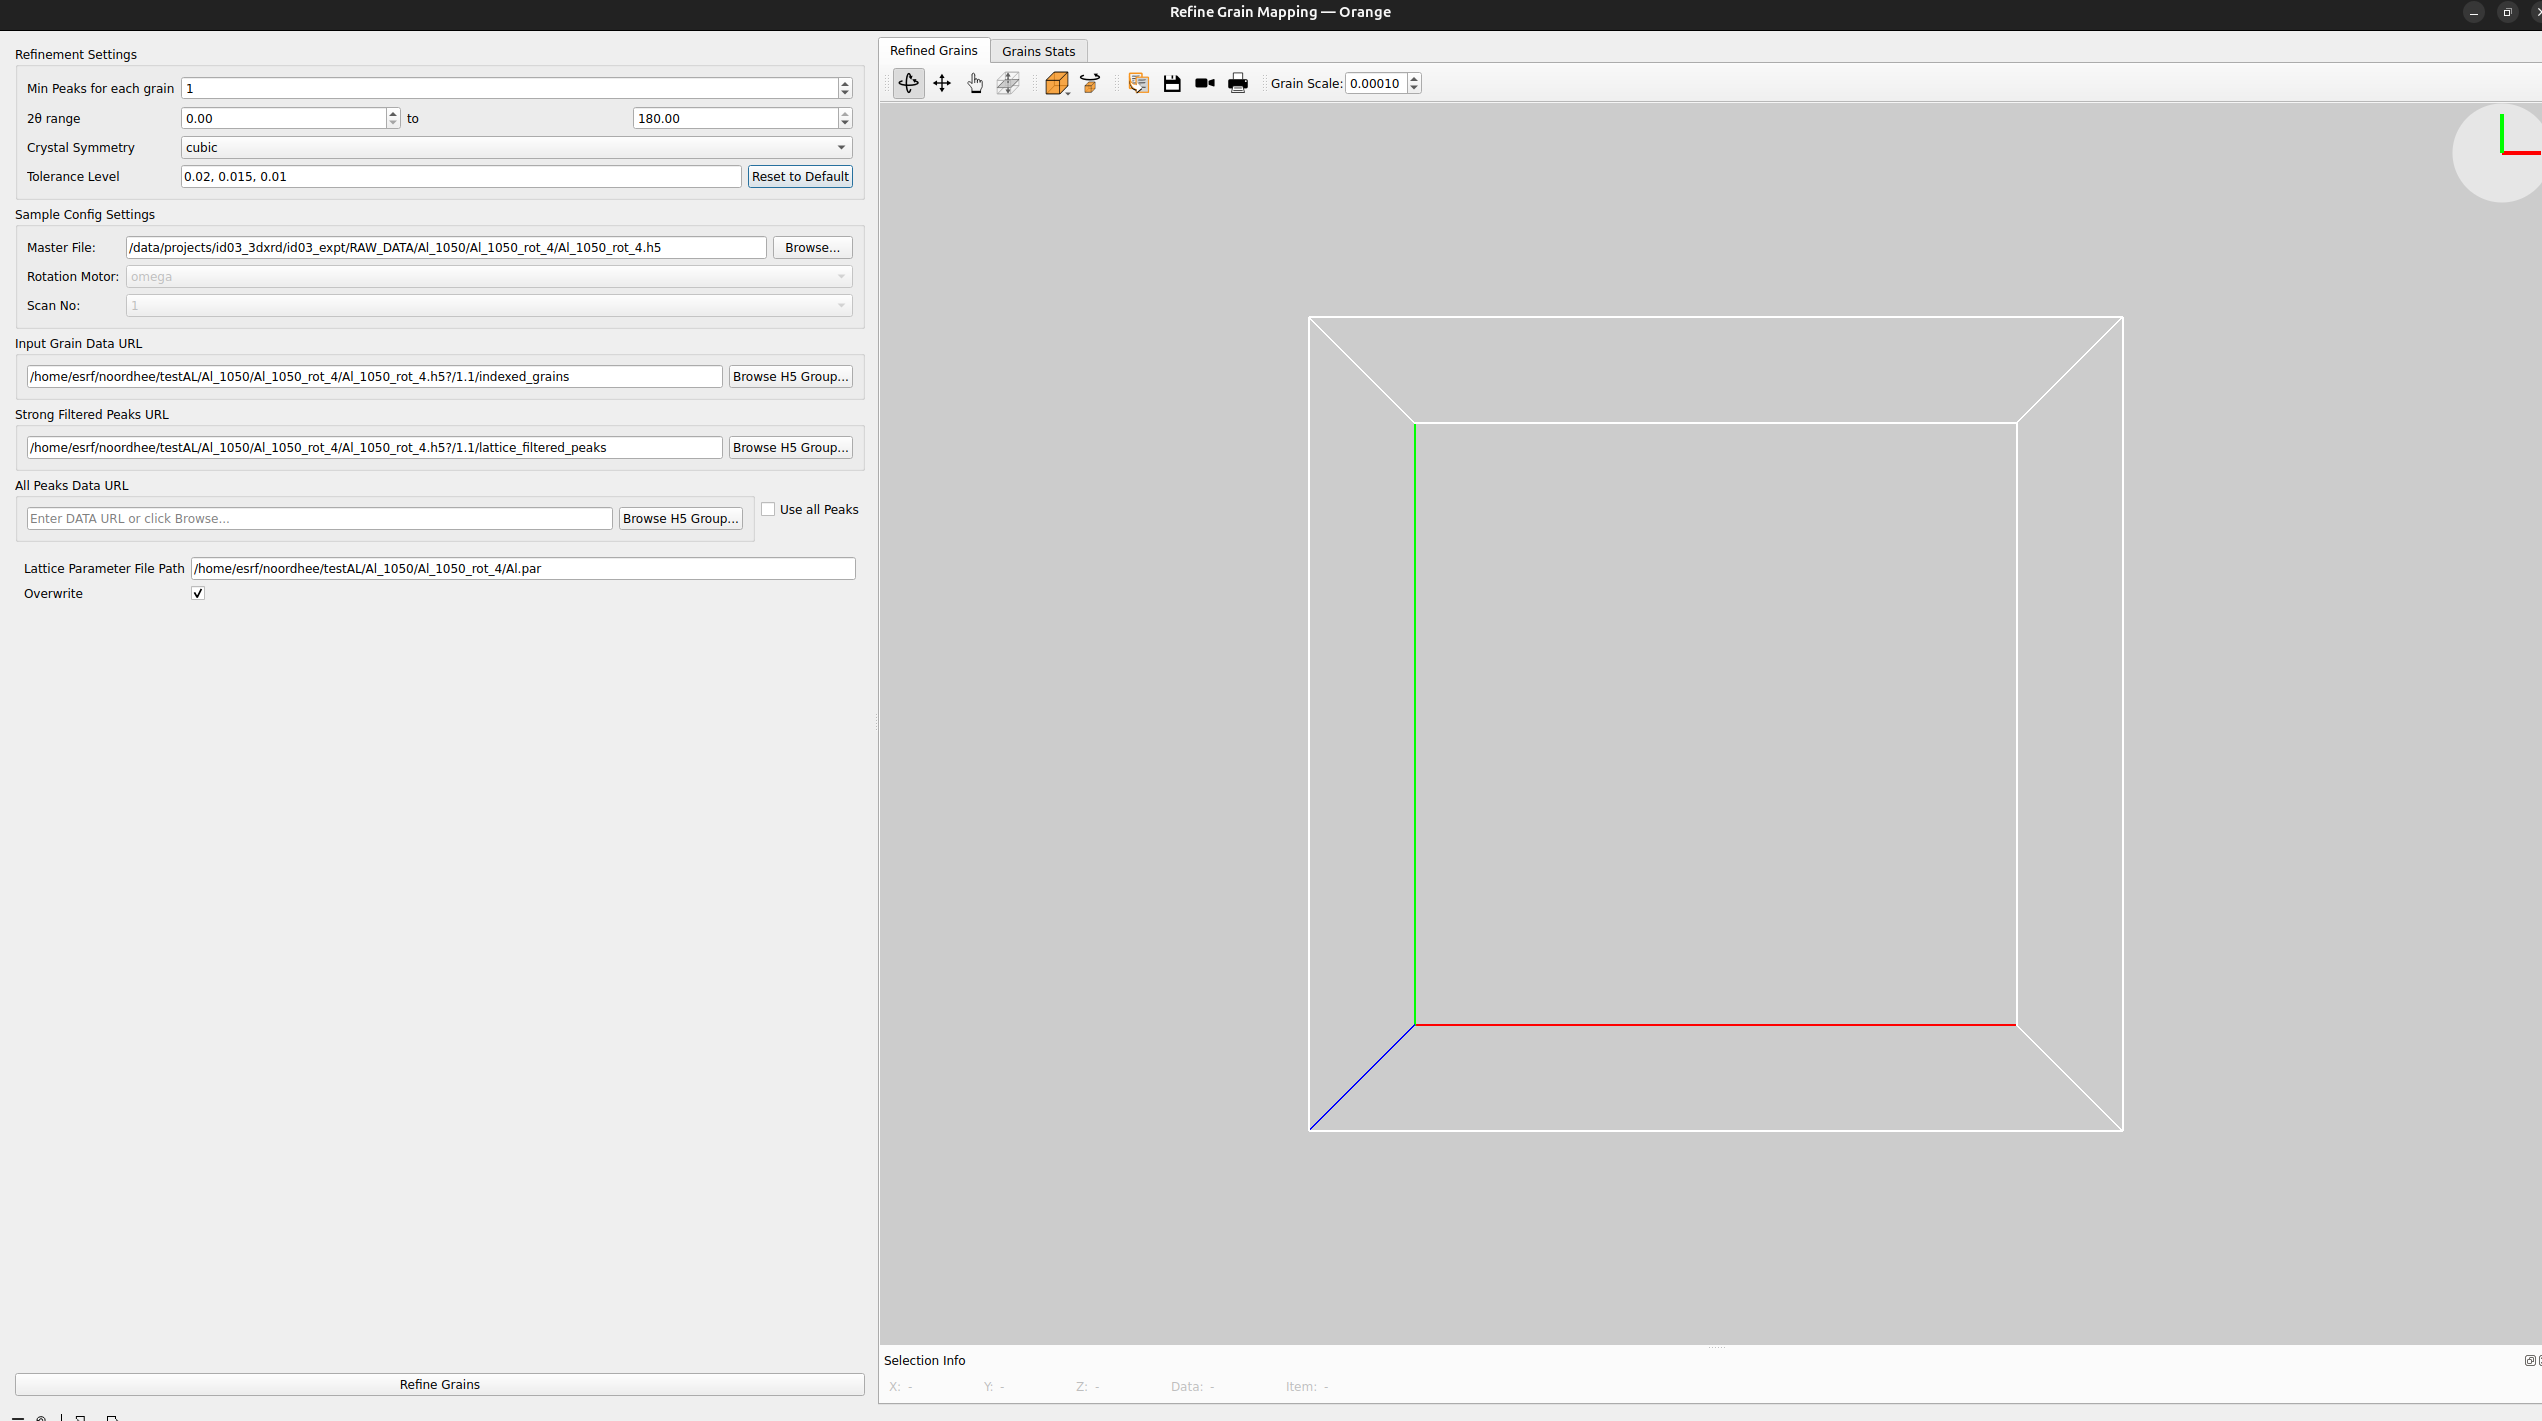Click the printer icon
Screen dimensions: 2542x1421
coord(1238,83)
